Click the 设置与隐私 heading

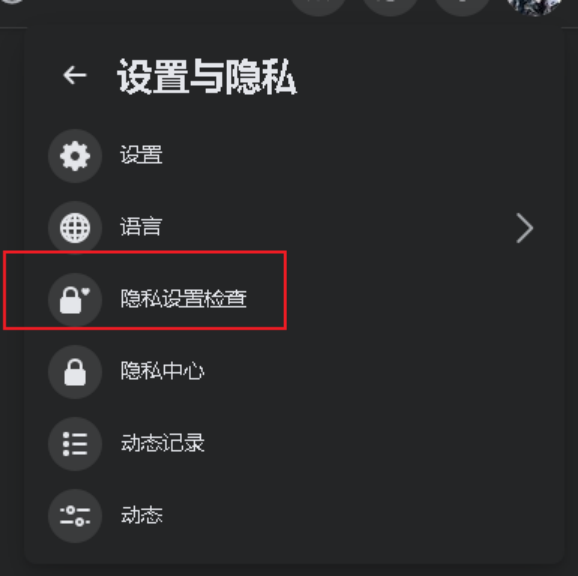point(207,77)
